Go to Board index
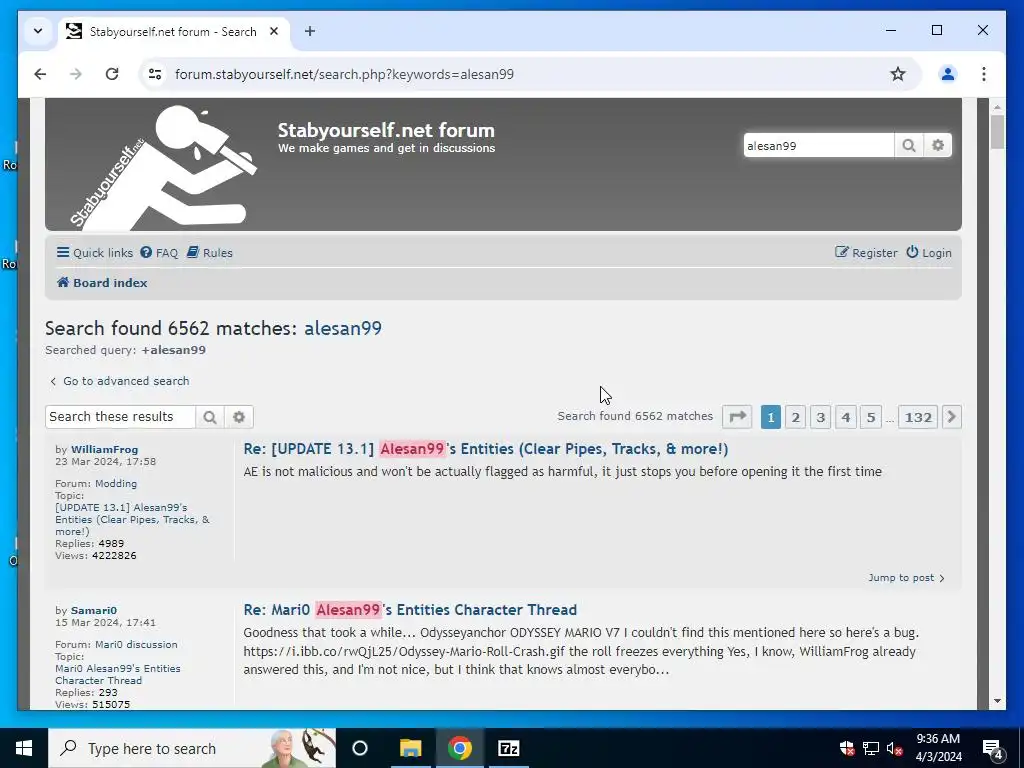1024x768 pixels. (102, 283)
